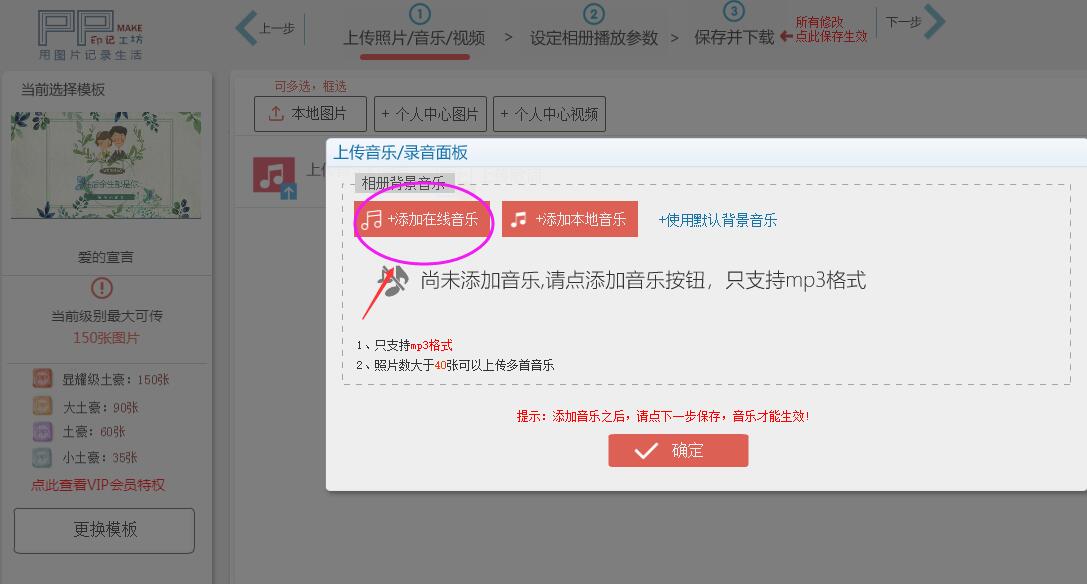Image resolution: width=1087 pixels, height=584 pixels.
Task: Select the 爱的宣言 template thumbnail
Action: 106,165
